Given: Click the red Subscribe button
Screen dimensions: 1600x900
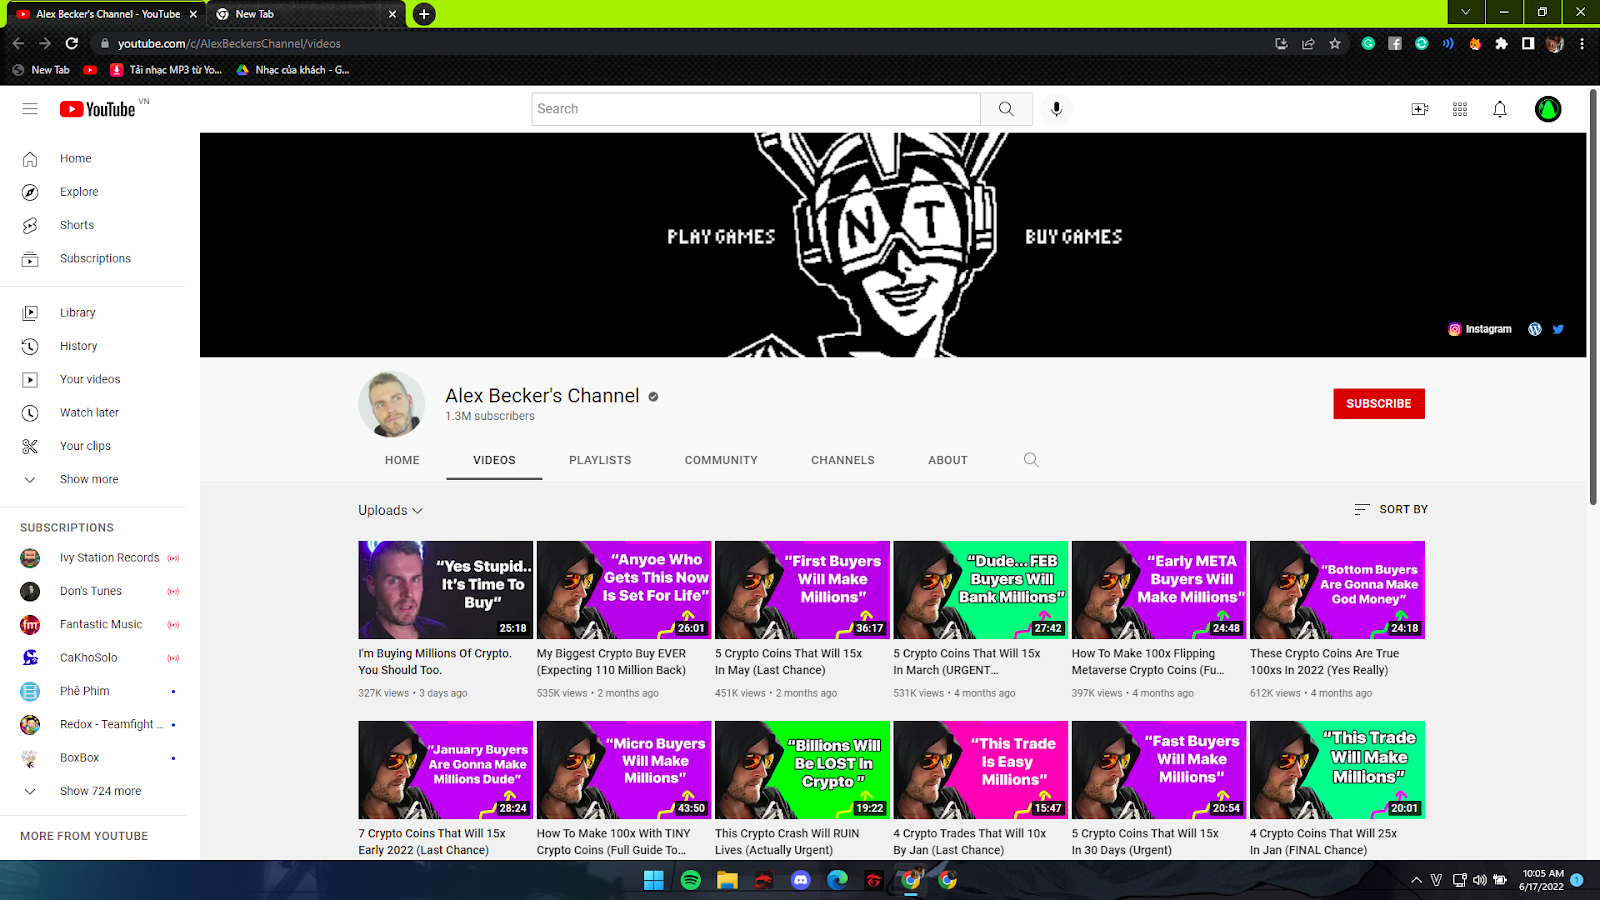Looking at the screenshot, I should click(1379, 404).
